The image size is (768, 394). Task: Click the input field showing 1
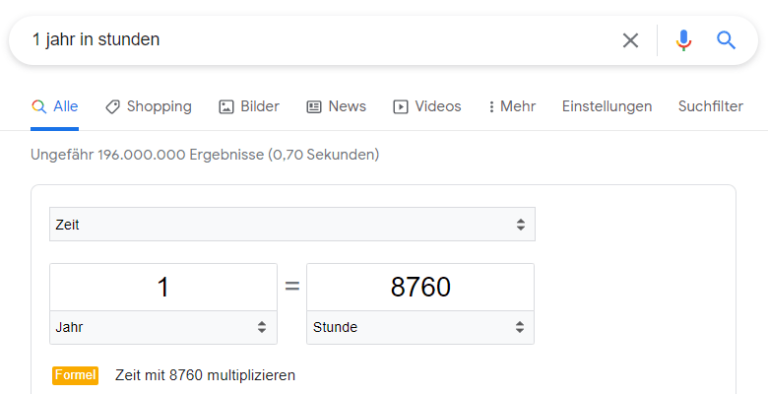163,287
